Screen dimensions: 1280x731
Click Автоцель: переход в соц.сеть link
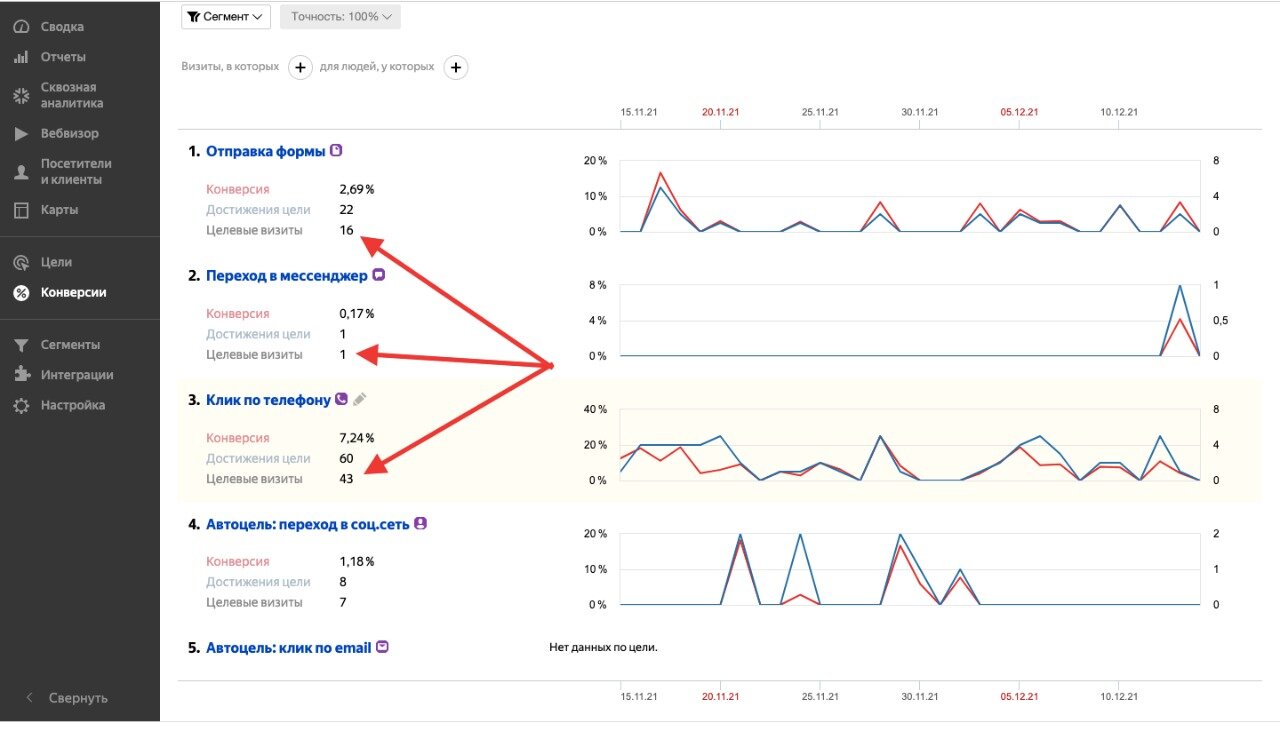[307, 524]
